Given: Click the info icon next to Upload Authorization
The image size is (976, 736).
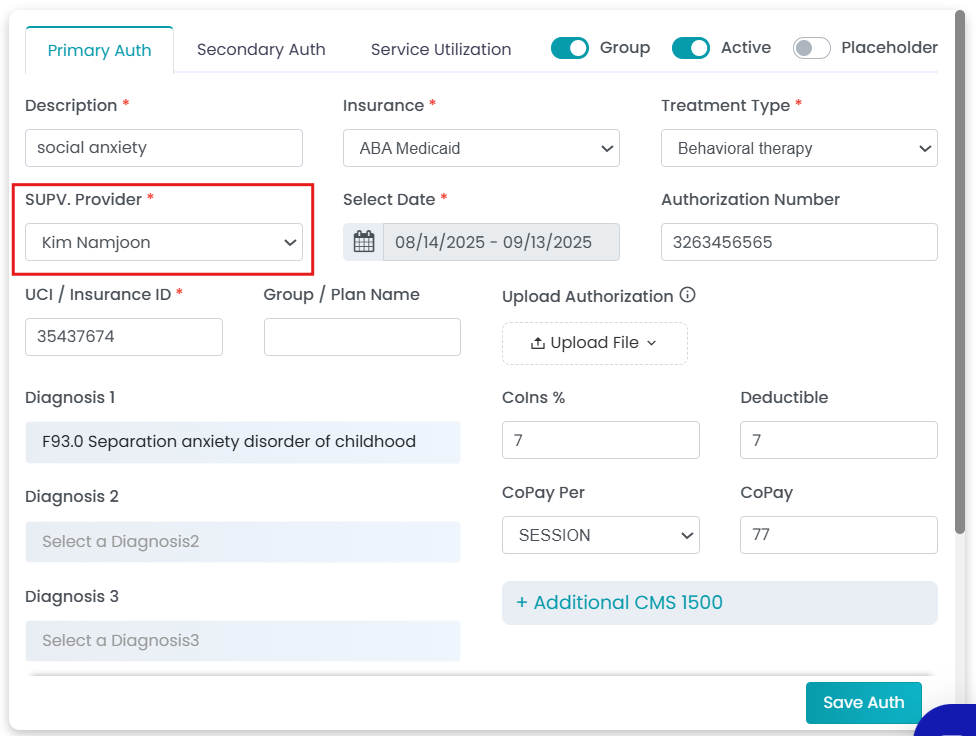Looking at the screenshot, I should pyautogui.click(x=687, y=295).
